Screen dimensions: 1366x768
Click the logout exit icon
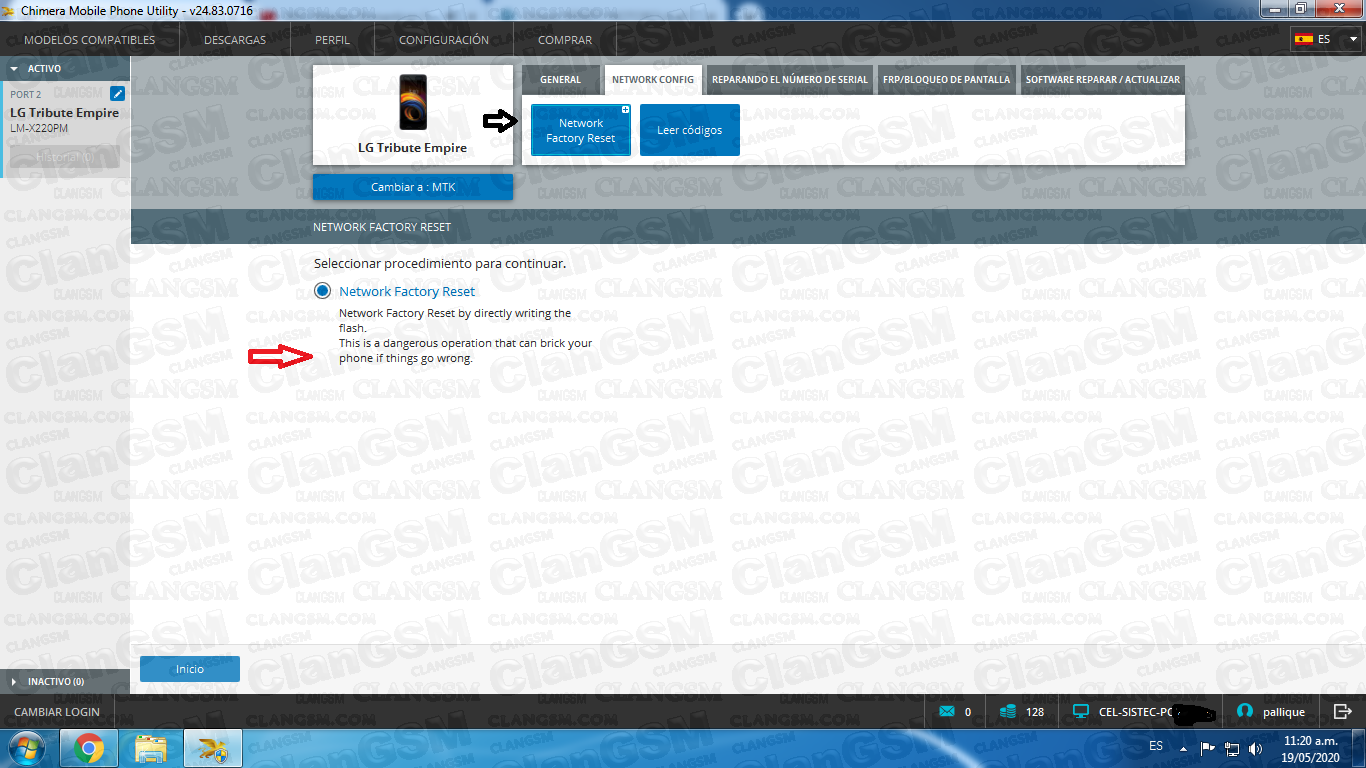pyautogui.click(x=1343, y=712)
